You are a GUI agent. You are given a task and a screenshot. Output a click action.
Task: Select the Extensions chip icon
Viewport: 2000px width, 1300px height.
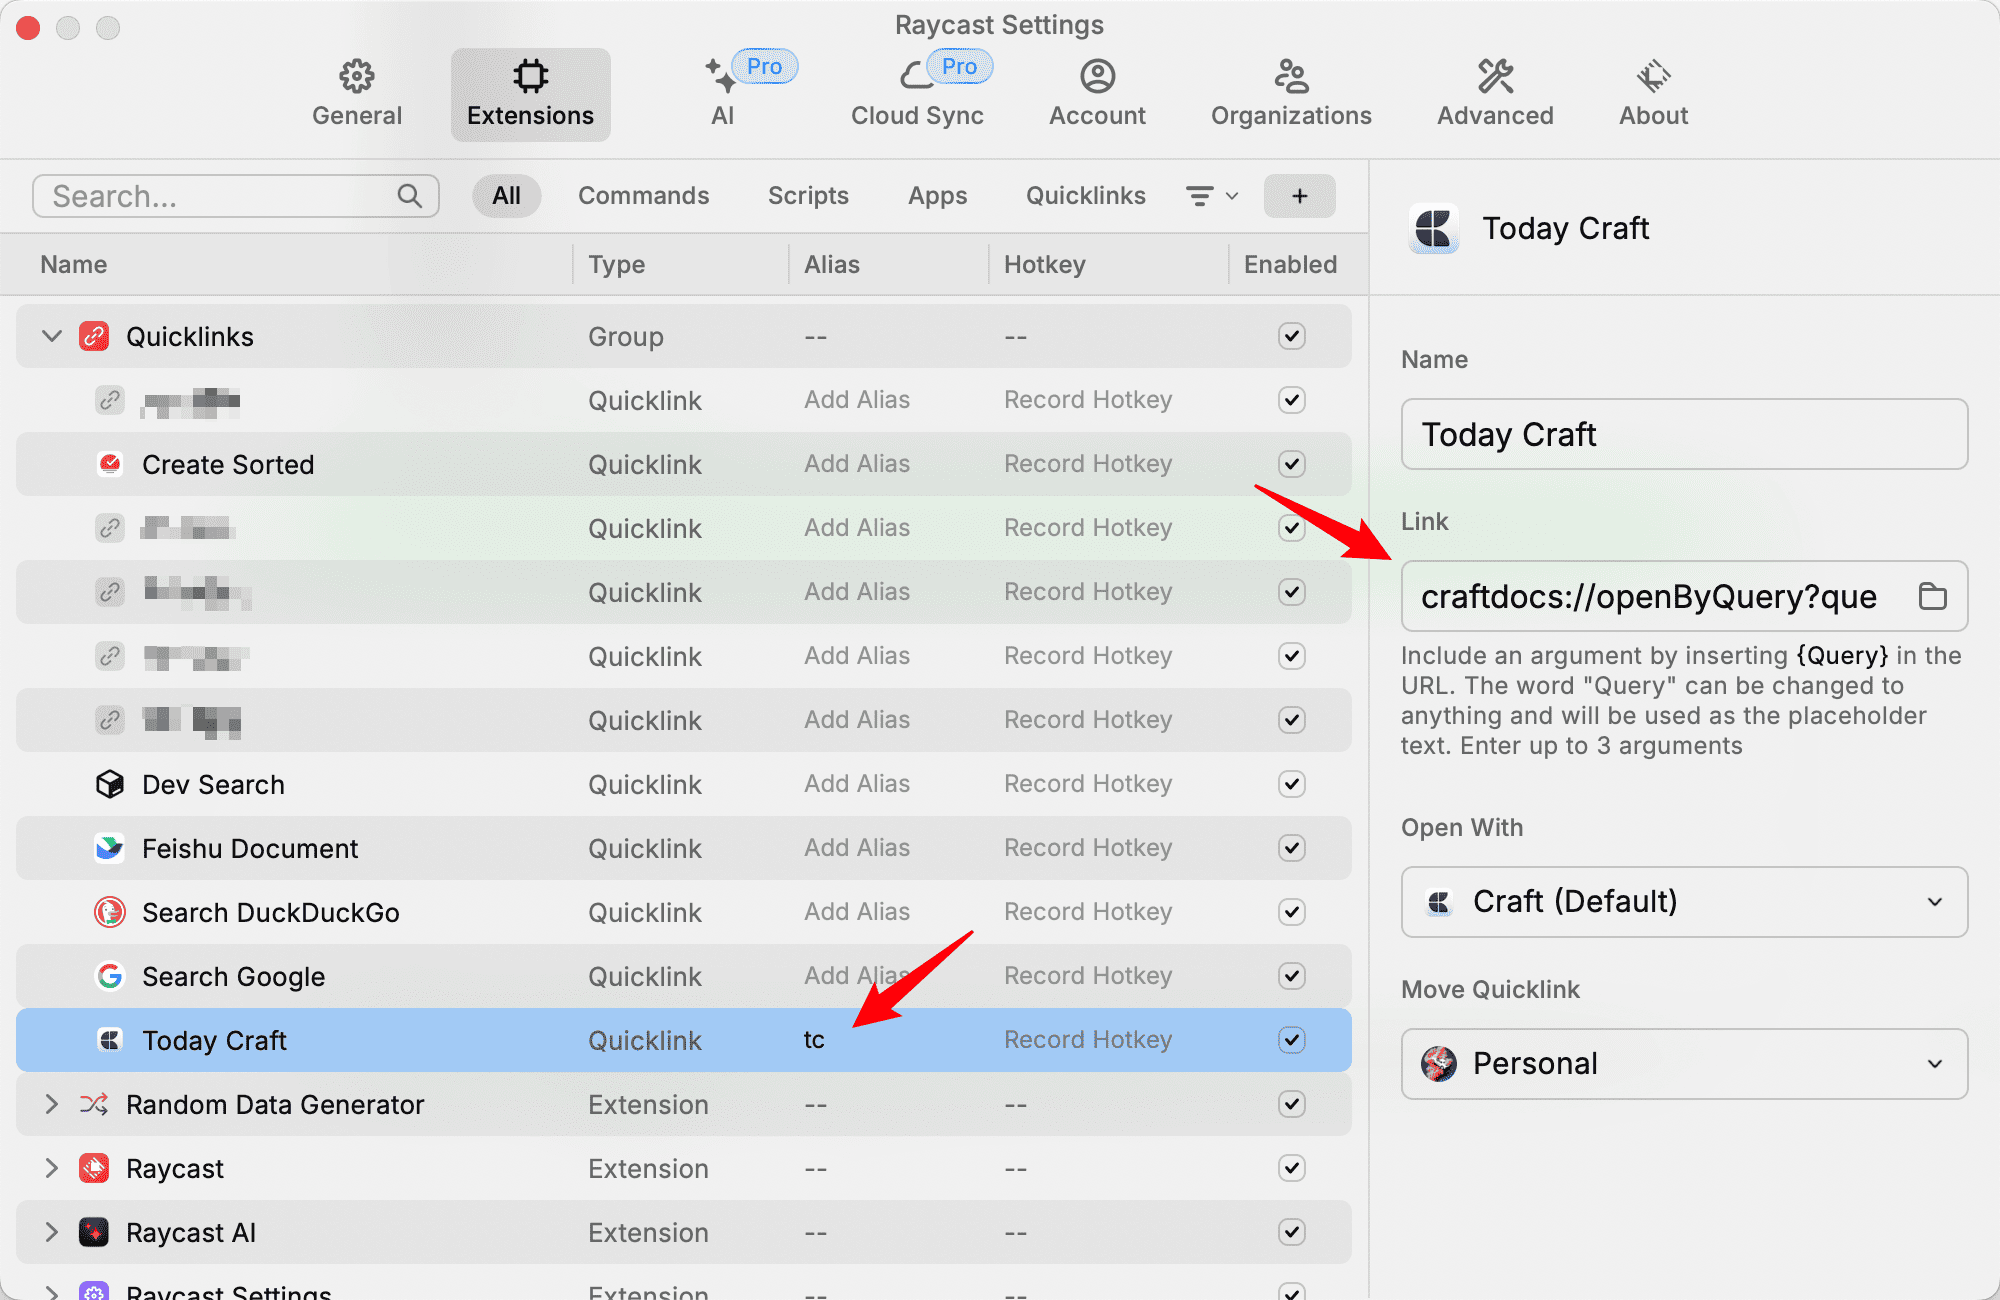point(530,75)
